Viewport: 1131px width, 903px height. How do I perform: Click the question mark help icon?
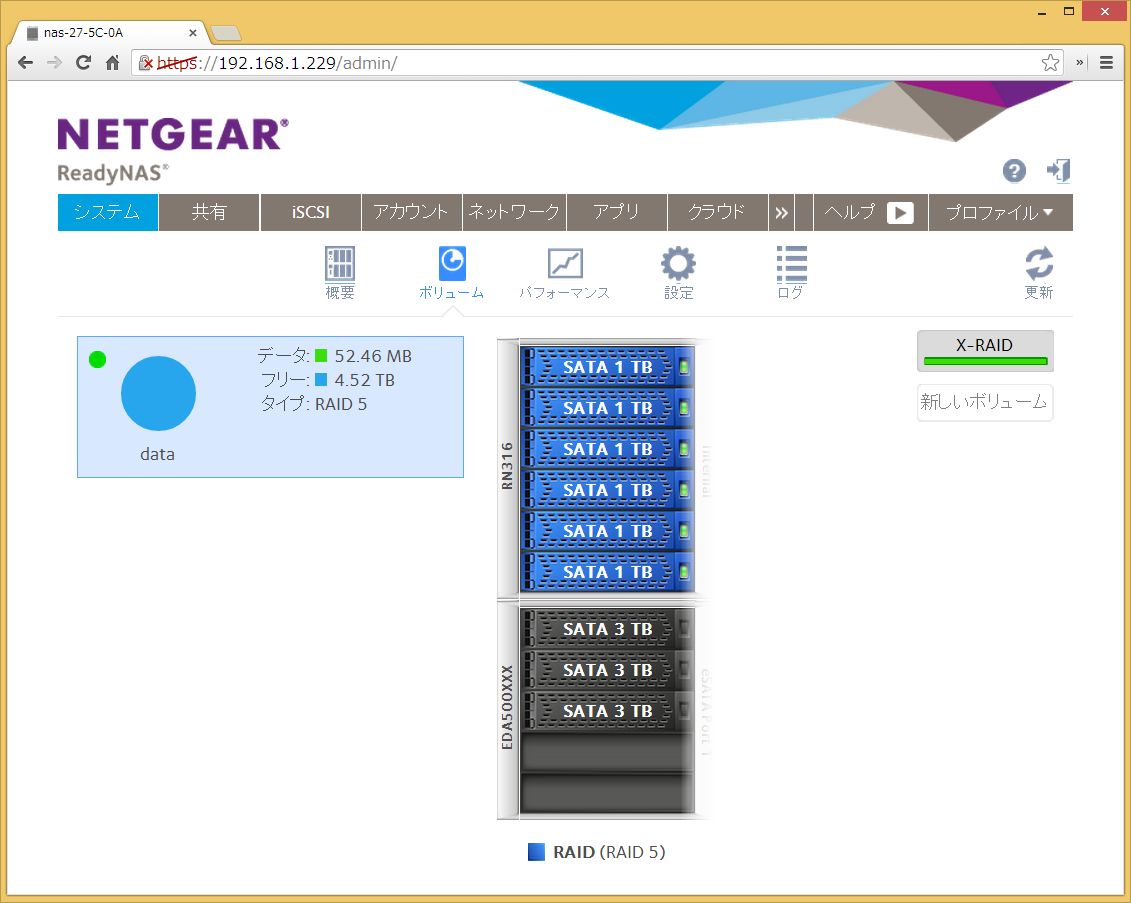(x=1014, y=171)
